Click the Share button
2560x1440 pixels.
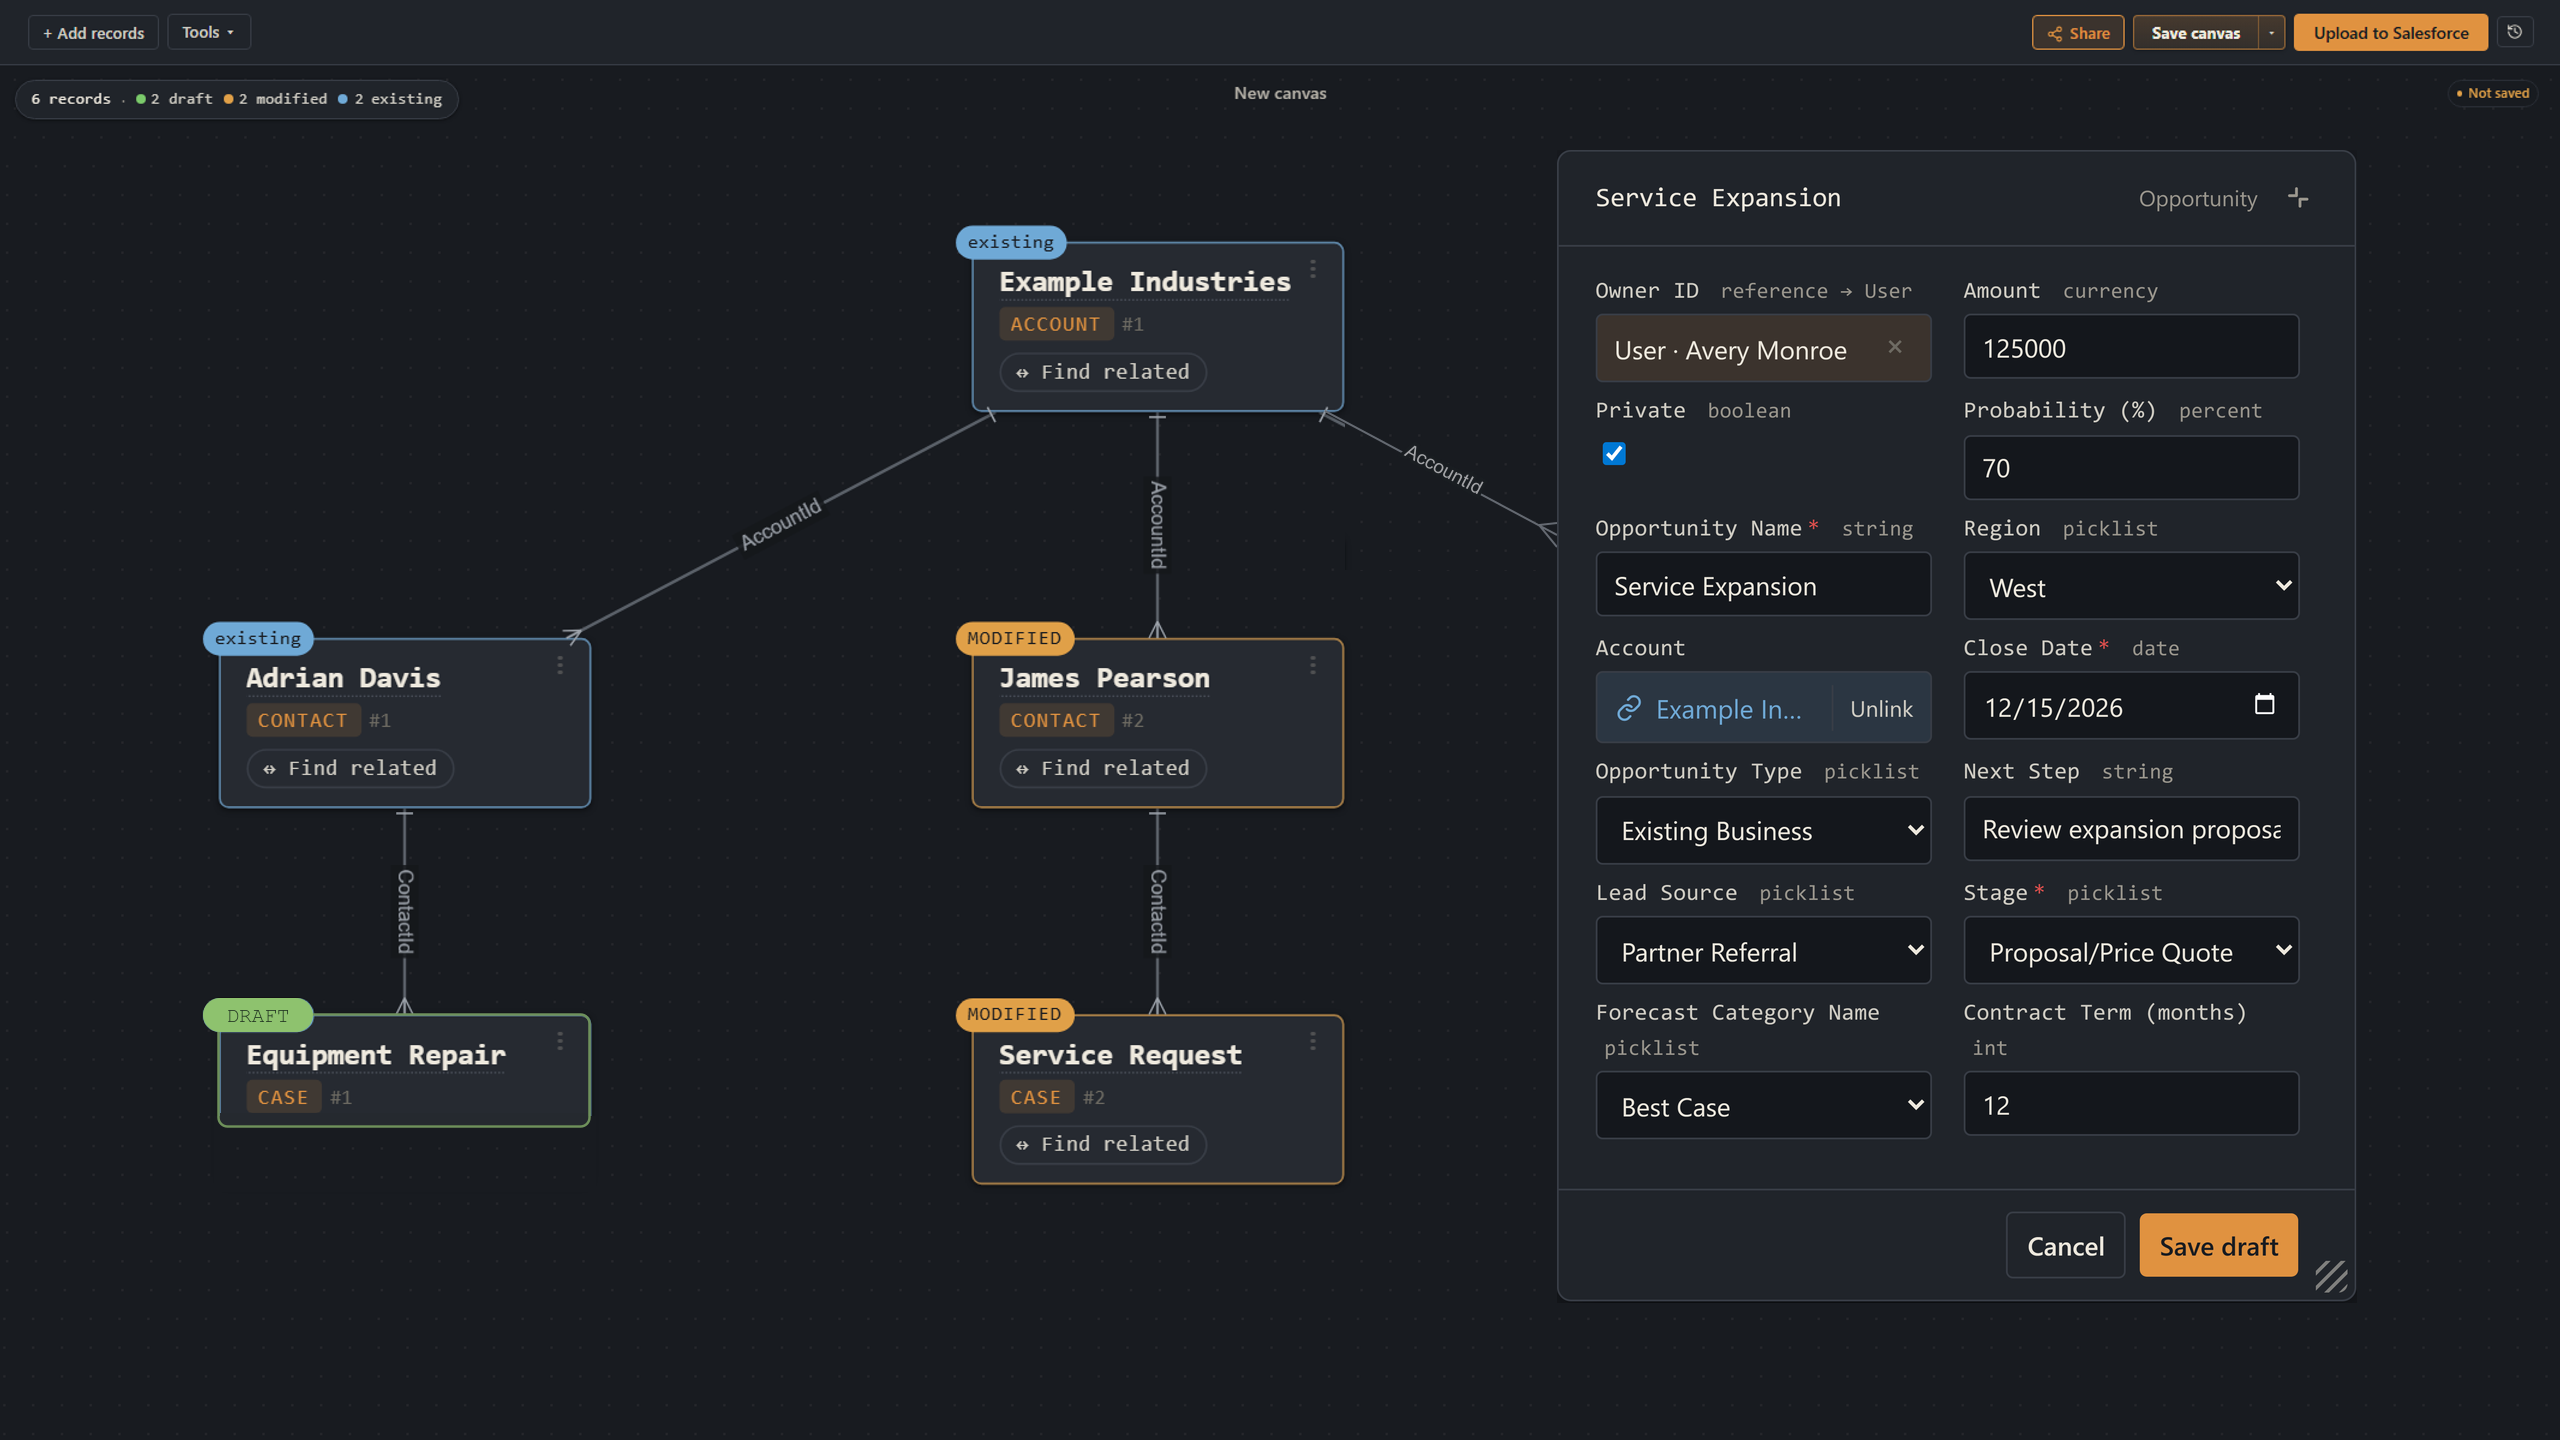(x=2078, y=33)
